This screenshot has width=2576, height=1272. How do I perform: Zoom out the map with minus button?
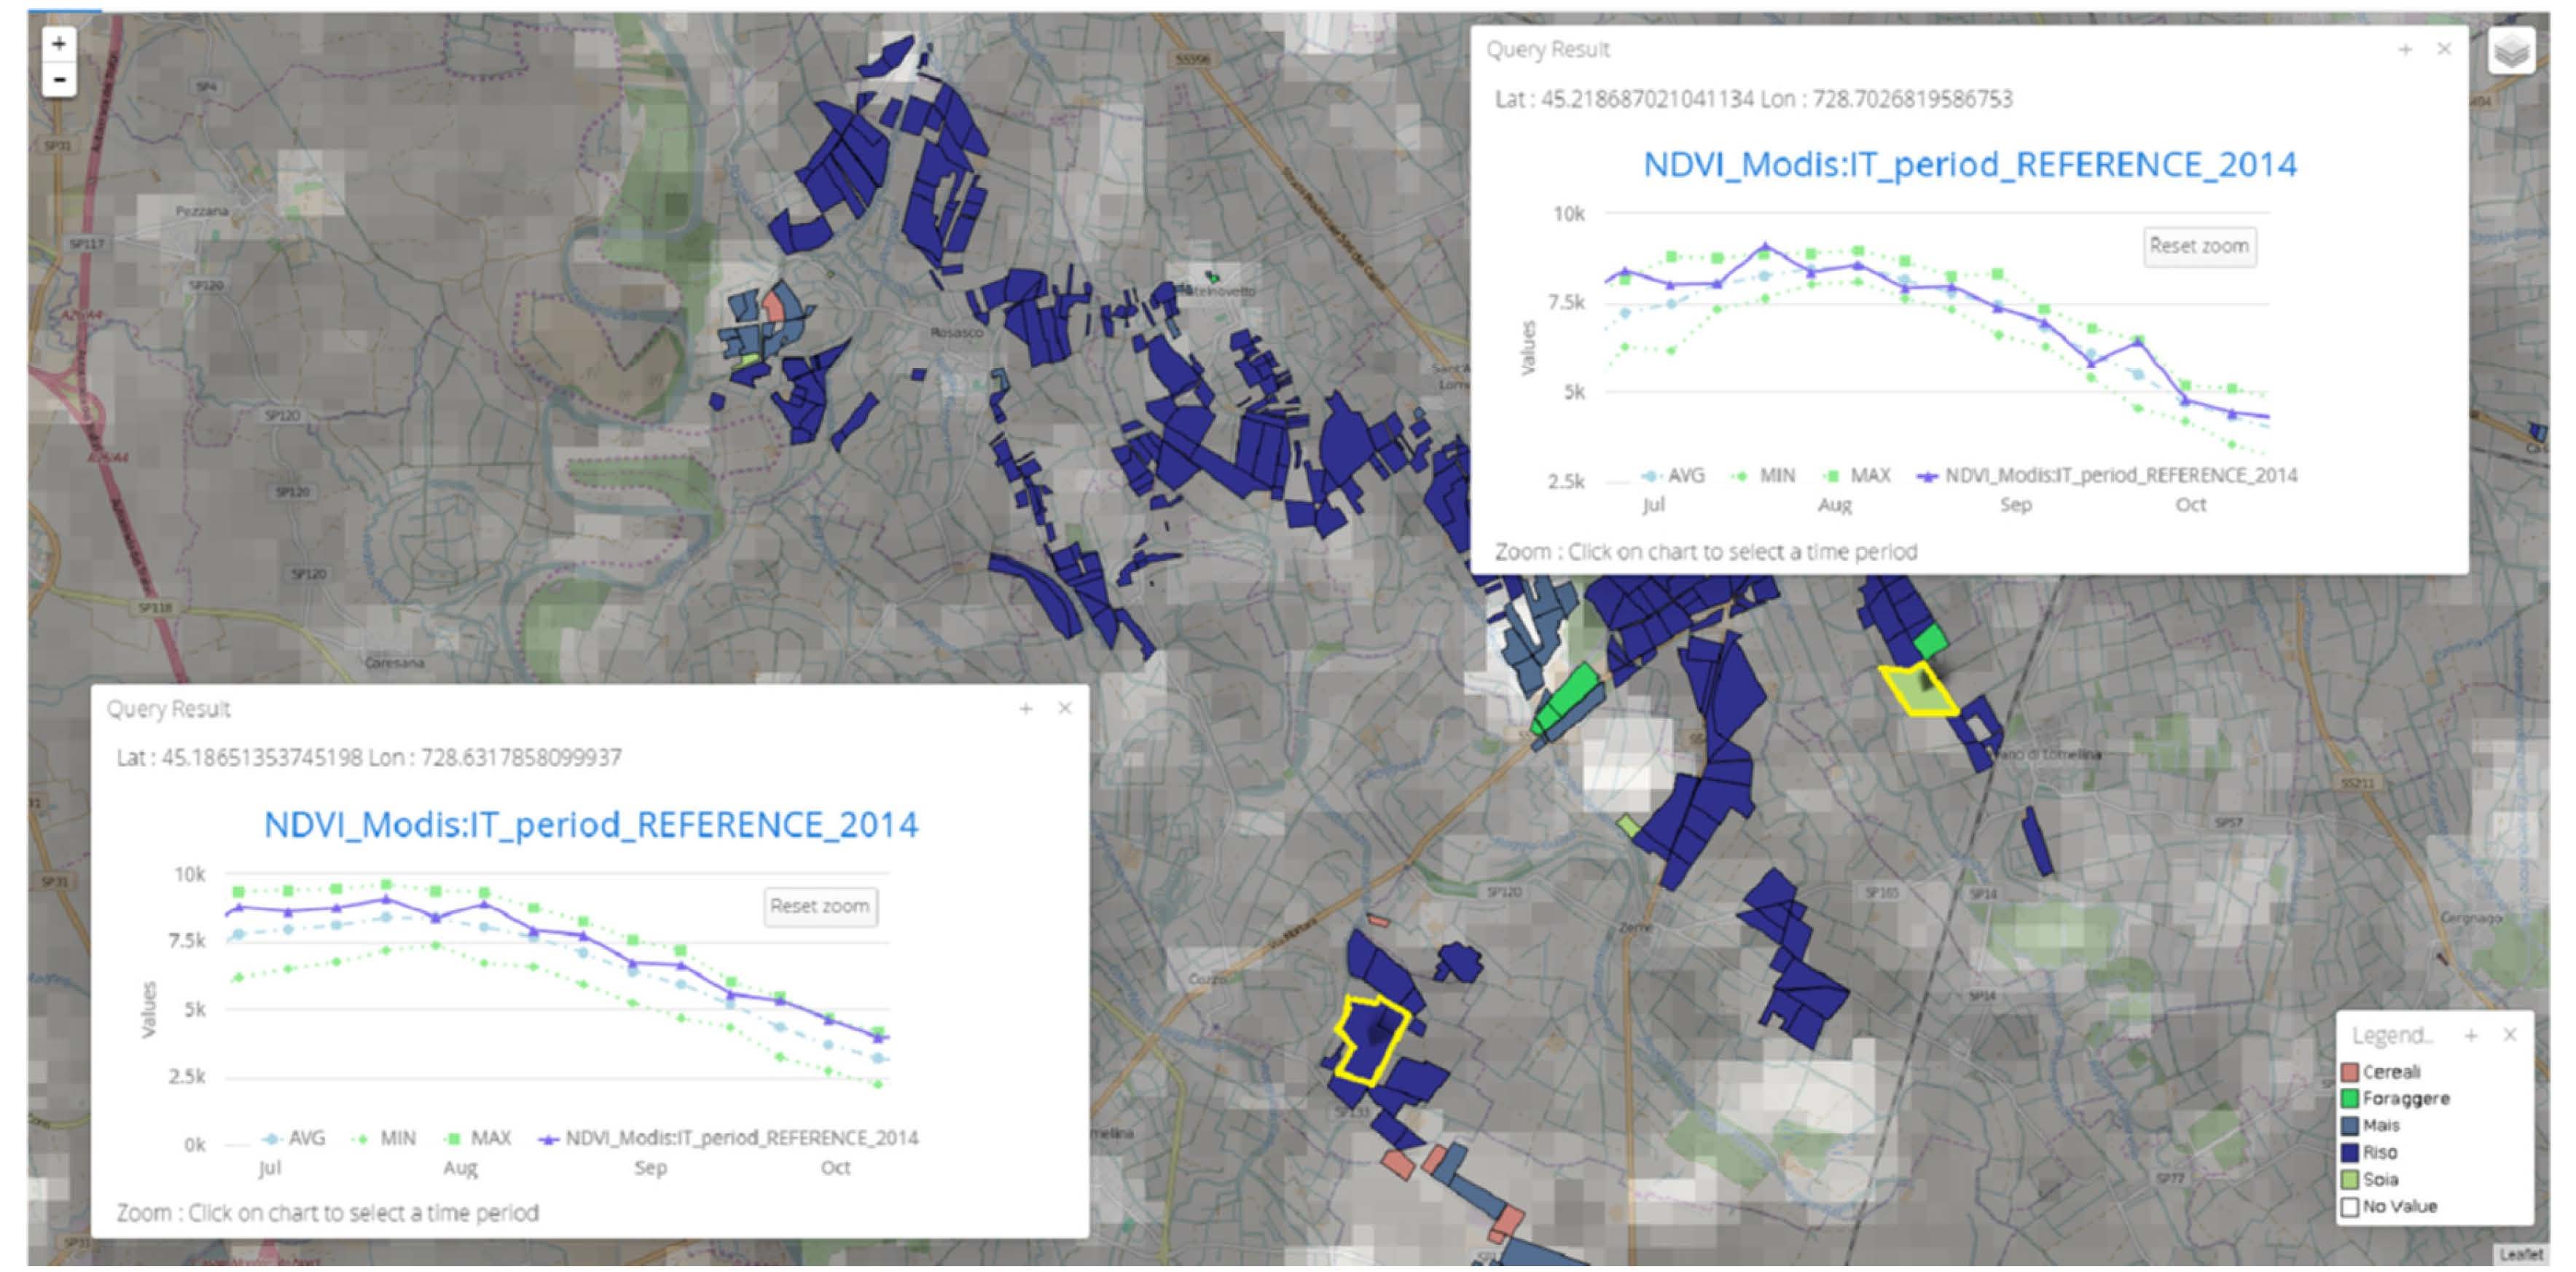click(x=59, y=79)
